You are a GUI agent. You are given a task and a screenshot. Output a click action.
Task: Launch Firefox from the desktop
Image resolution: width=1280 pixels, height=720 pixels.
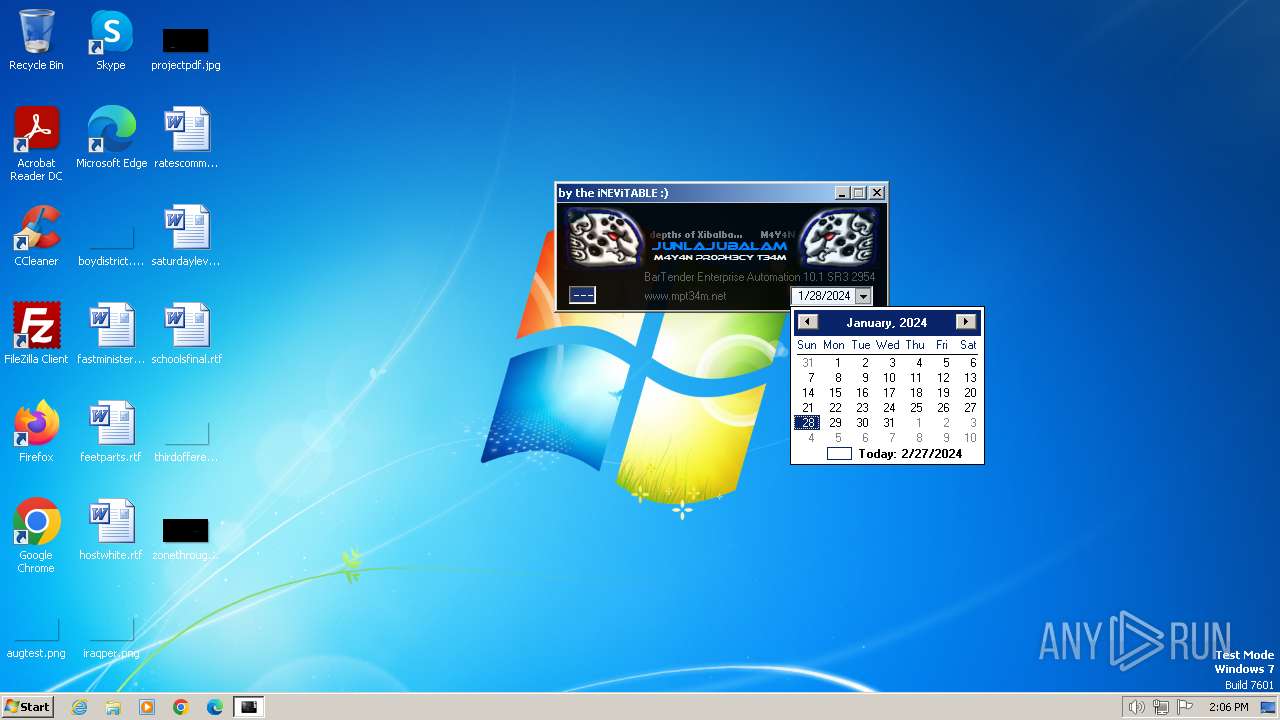click(x=36, y=432)
